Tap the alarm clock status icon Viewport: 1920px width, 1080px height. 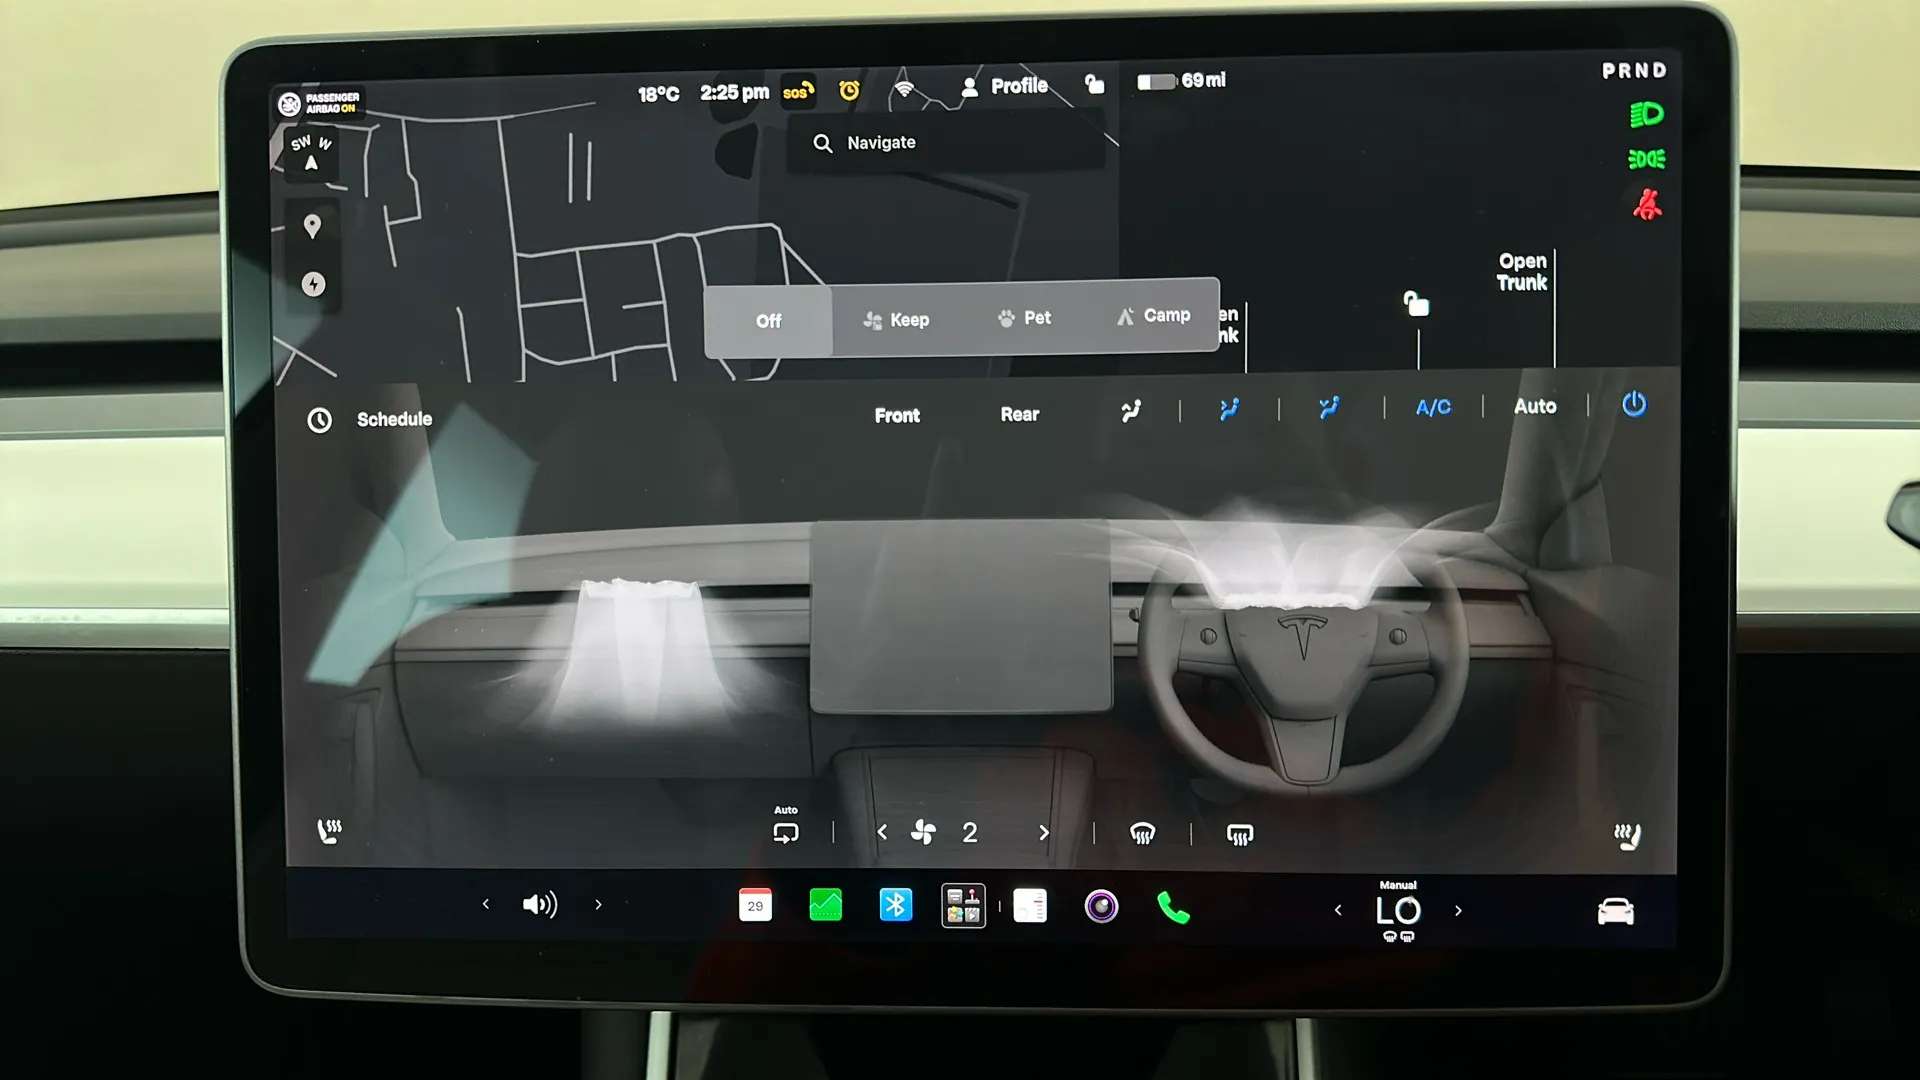point(849,91)
